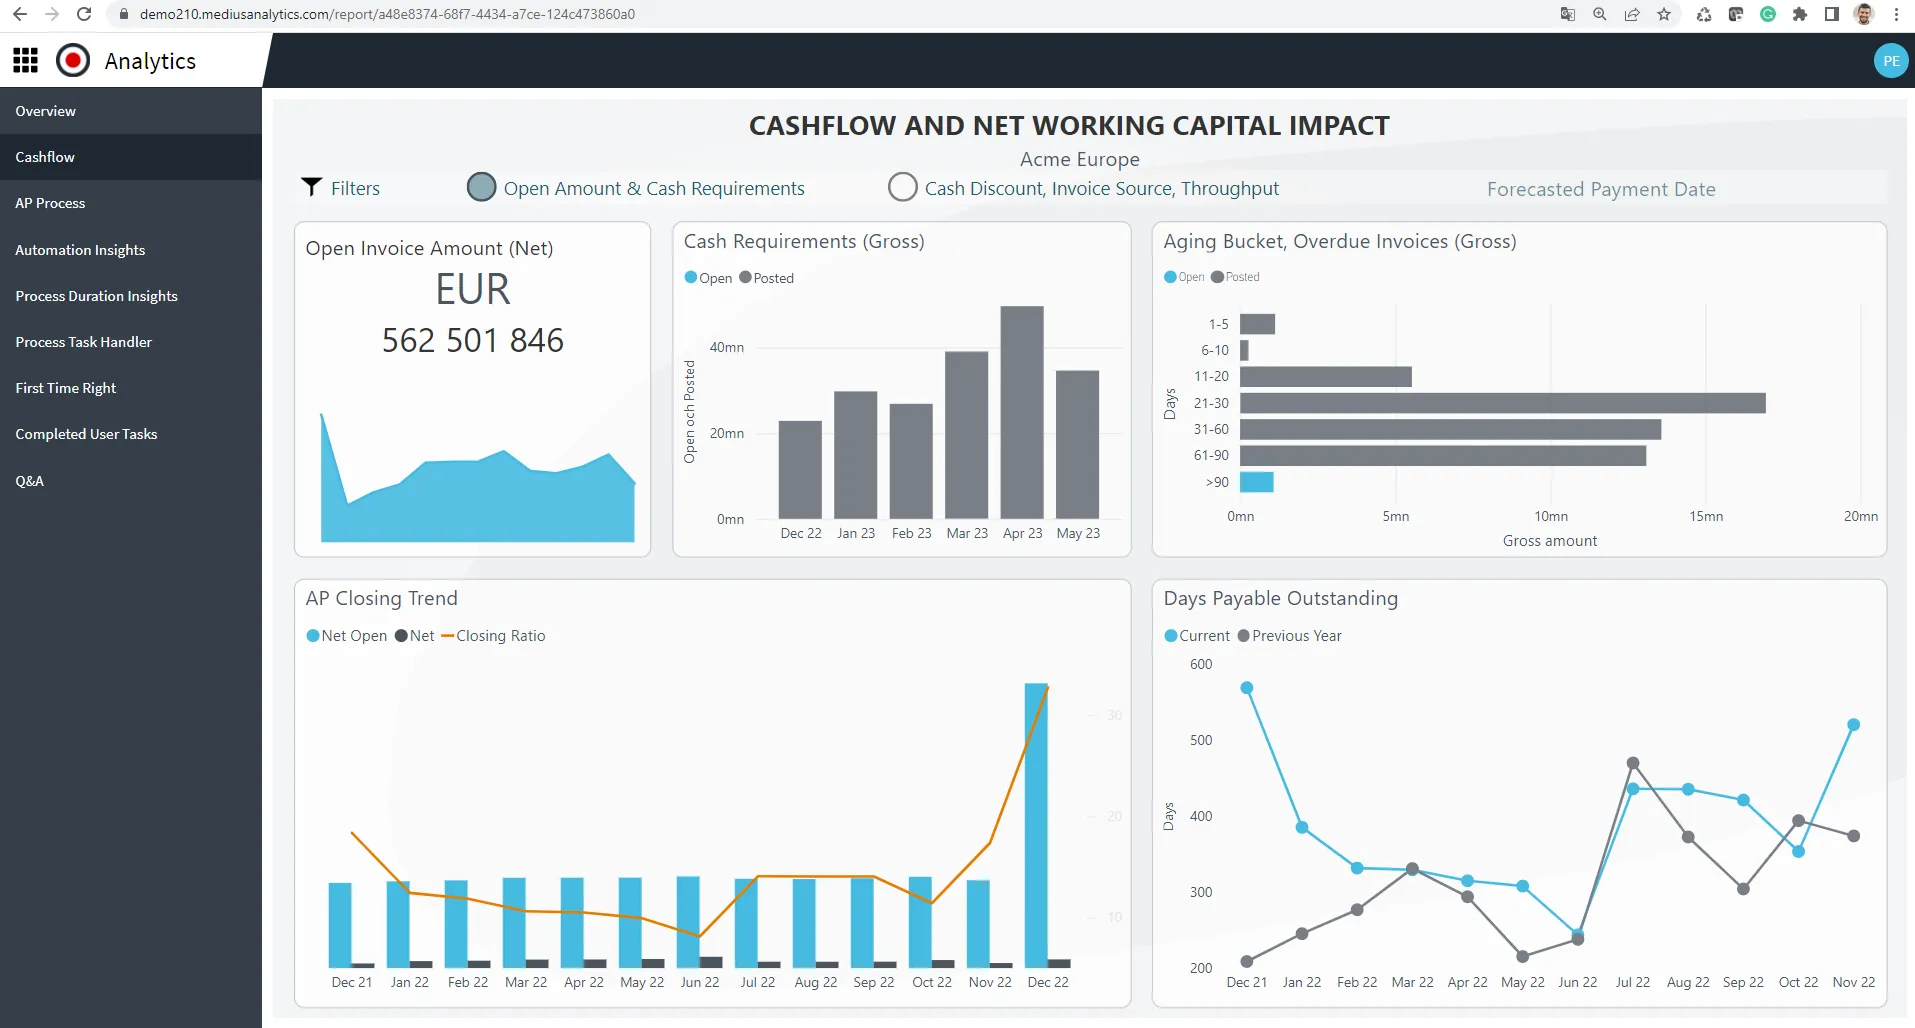Click the Current legend dot in DPO chart
The image size is (1915, 1028).
1171,636
